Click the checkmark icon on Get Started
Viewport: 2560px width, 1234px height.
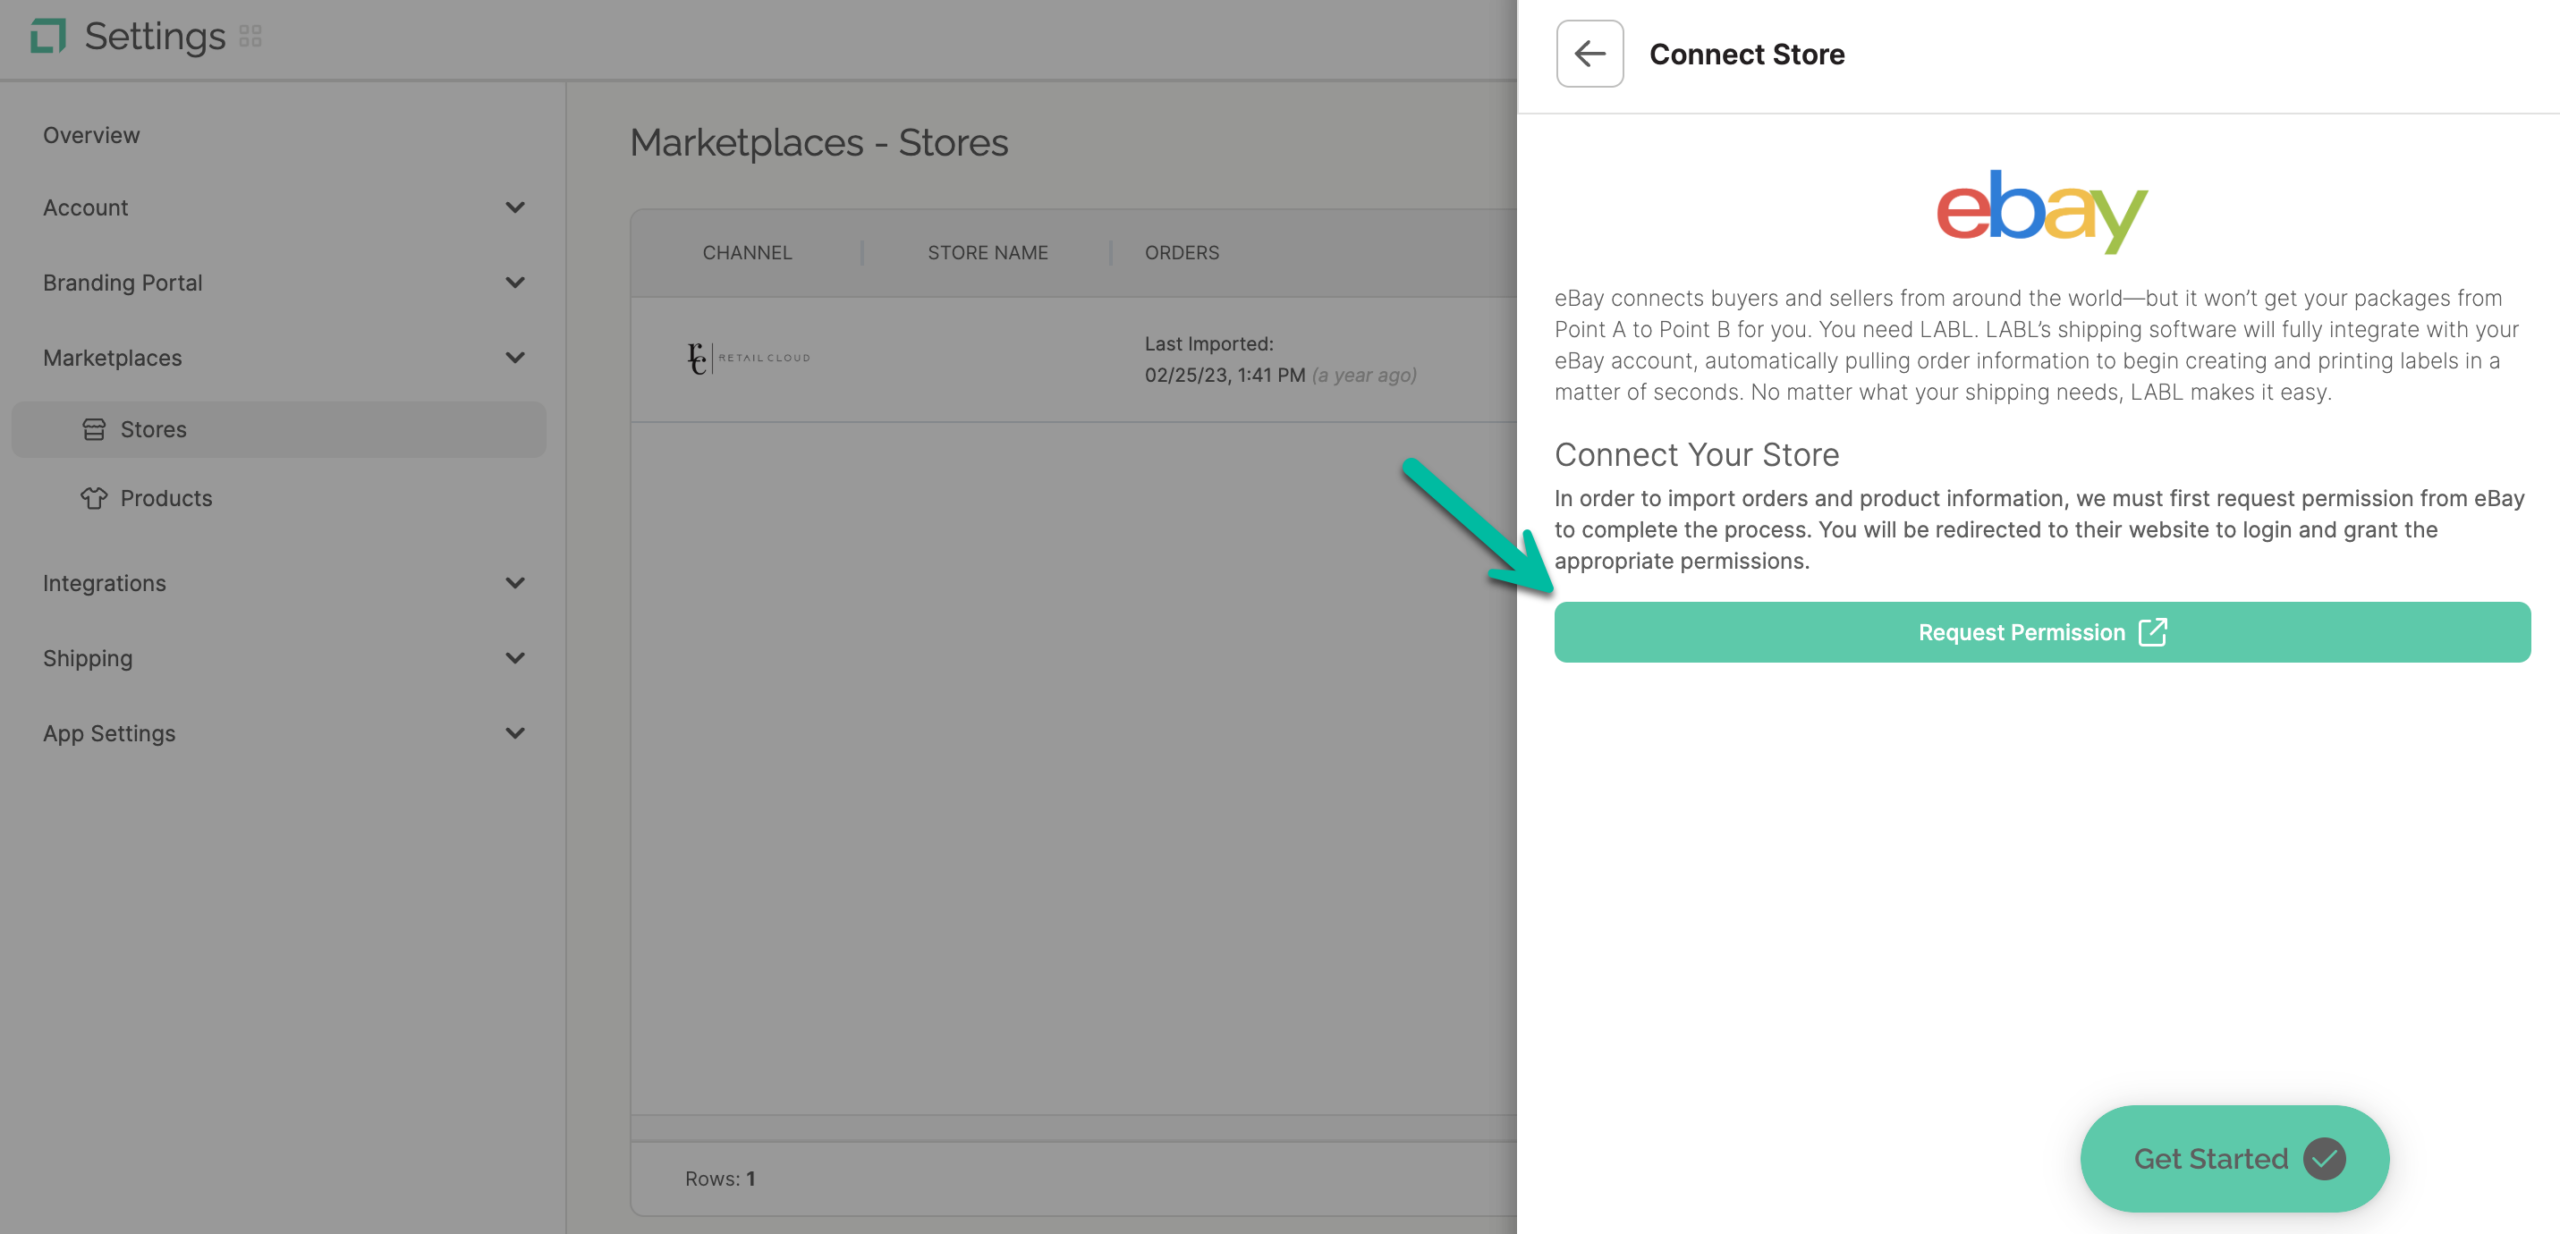coord(2324,1159)
